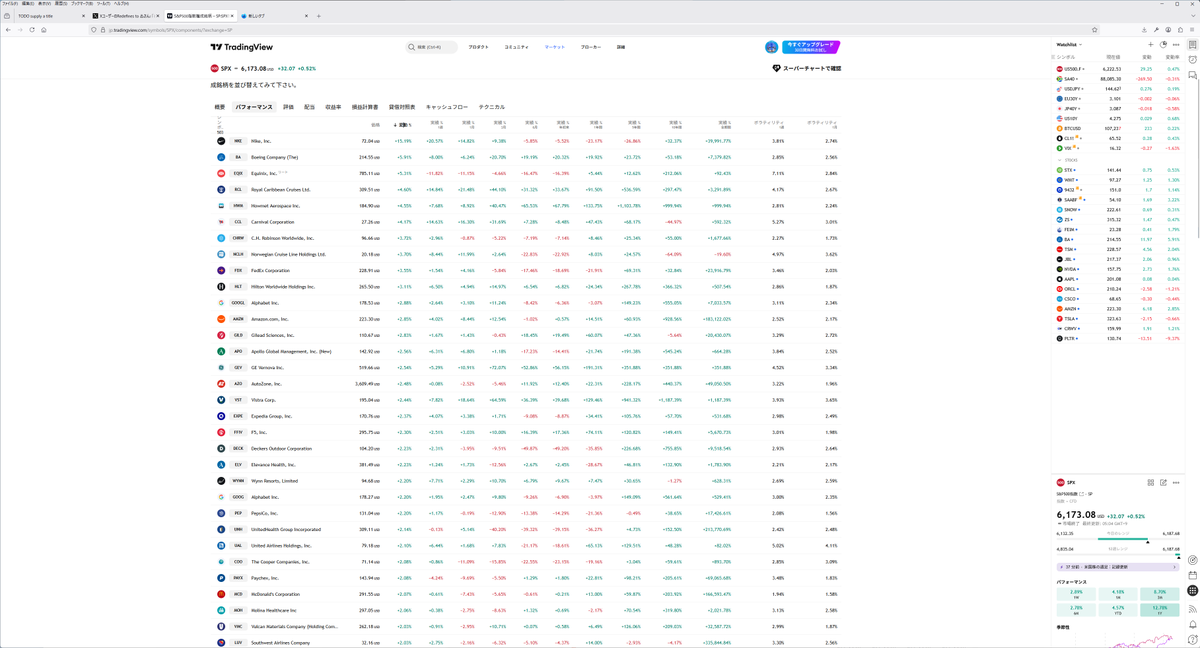Open the user profile avatar

tap(771, 47)
